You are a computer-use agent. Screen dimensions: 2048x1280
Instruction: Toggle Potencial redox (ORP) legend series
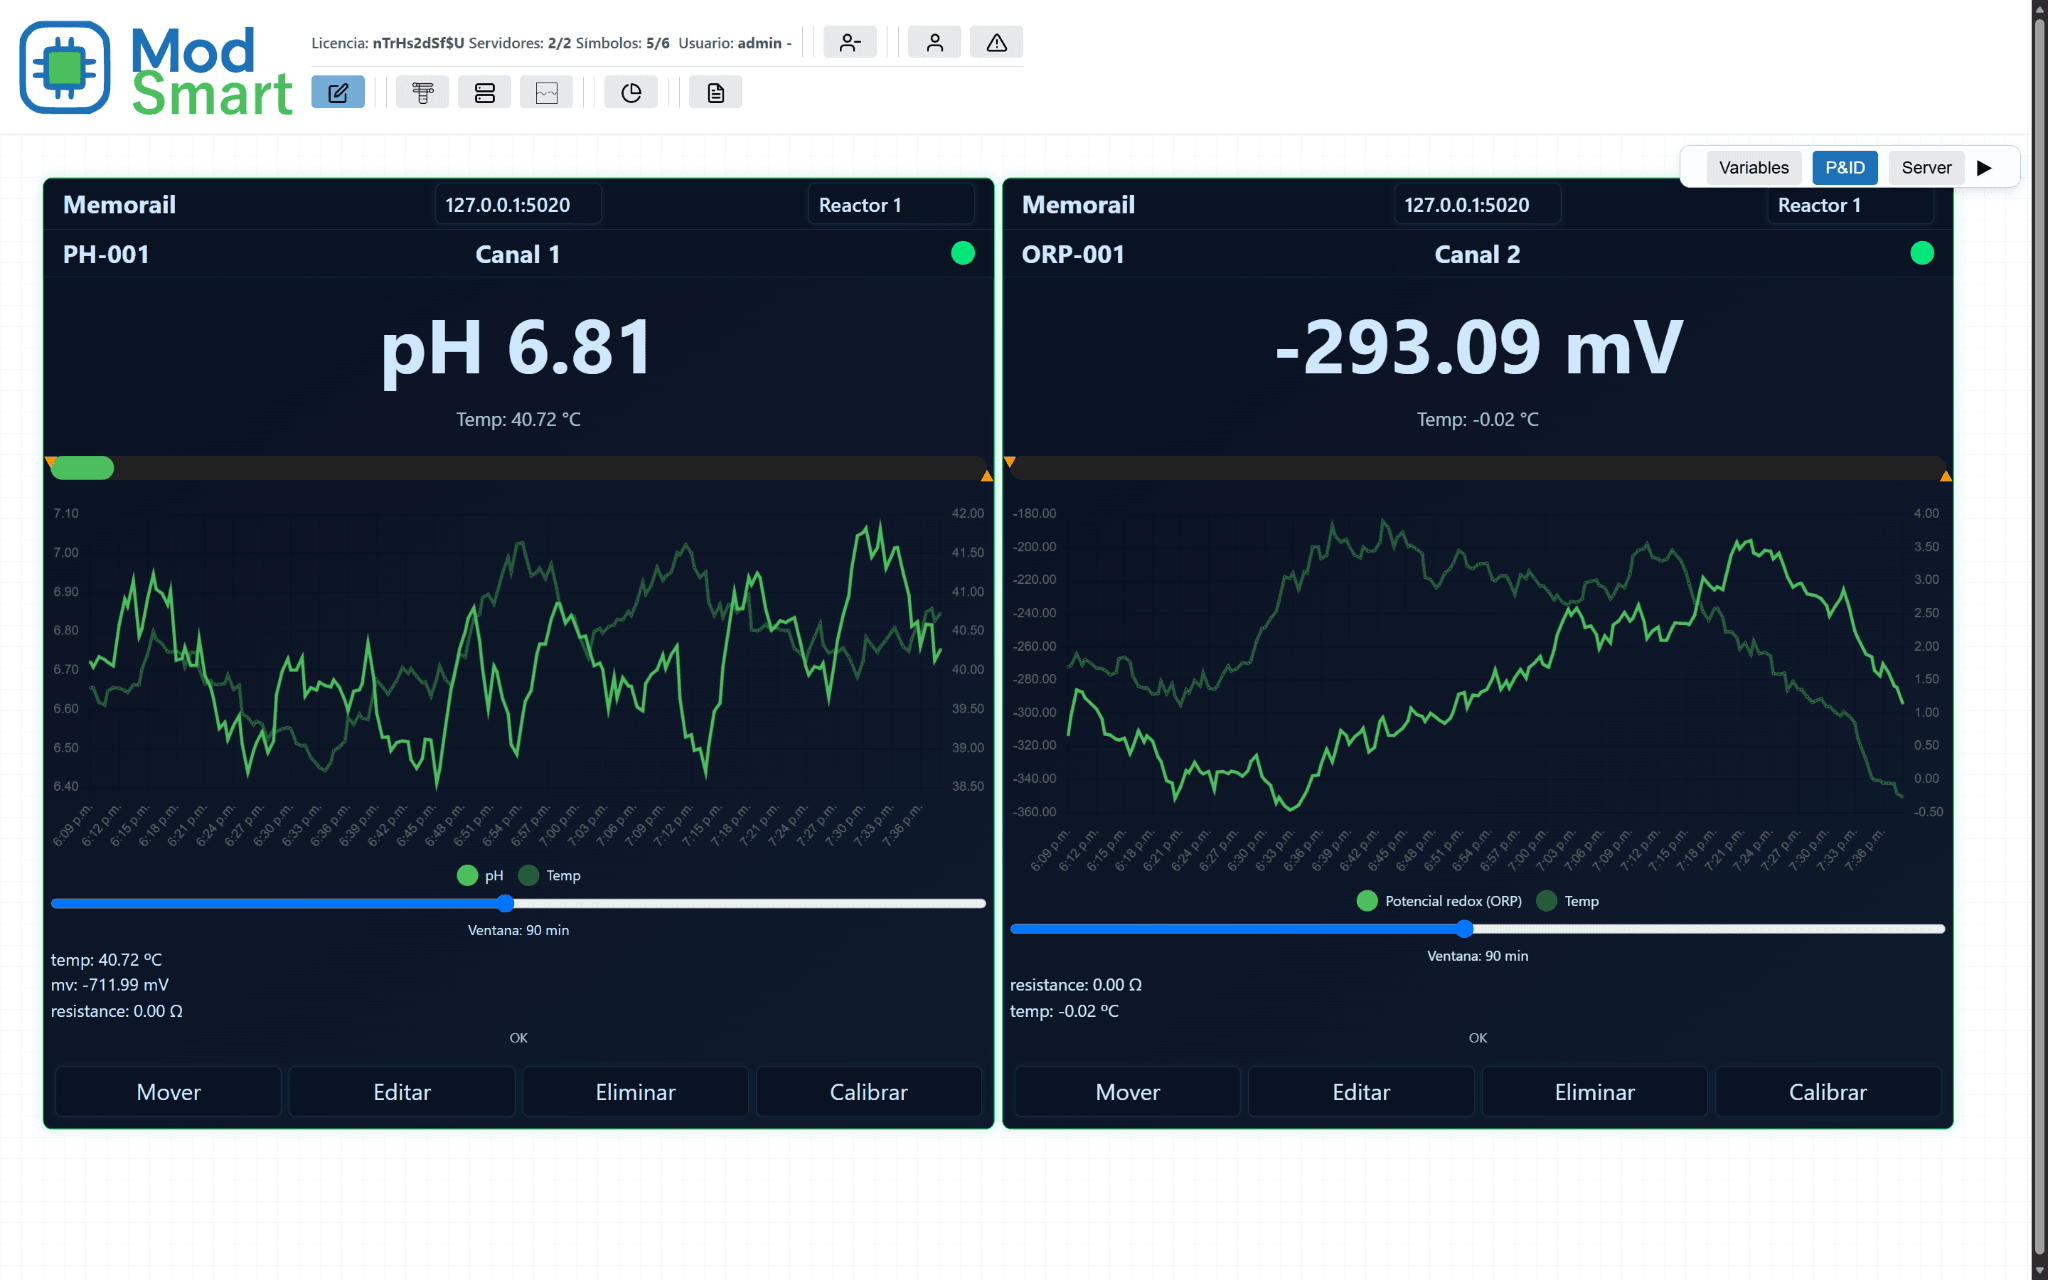(x=1440, y=901)
